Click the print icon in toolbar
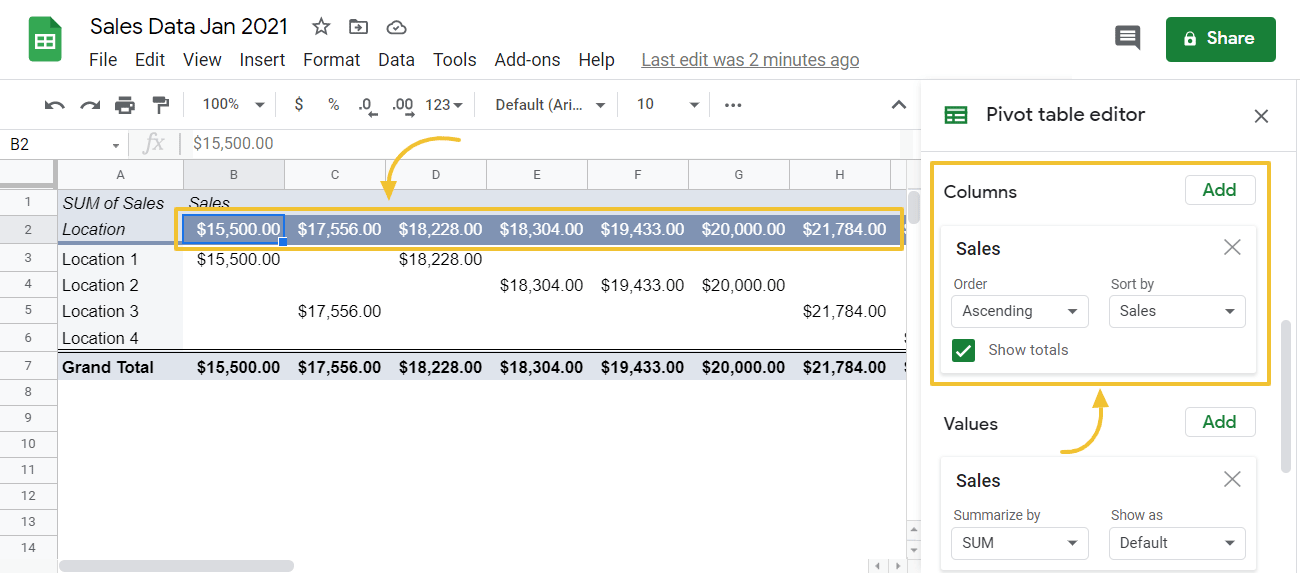Screen dimensions: 1300x573 pos(125,105)
